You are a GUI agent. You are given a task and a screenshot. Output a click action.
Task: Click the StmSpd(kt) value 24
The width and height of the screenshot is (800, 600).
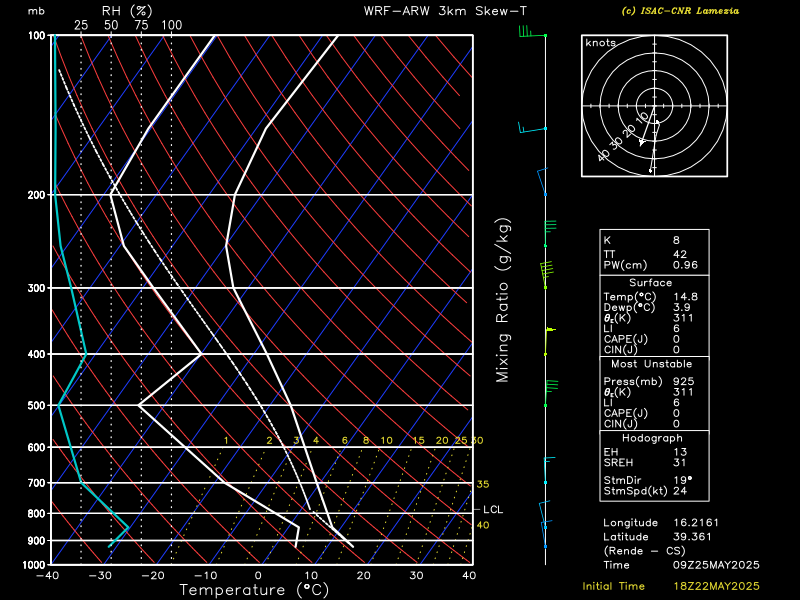tap(680, 491)
